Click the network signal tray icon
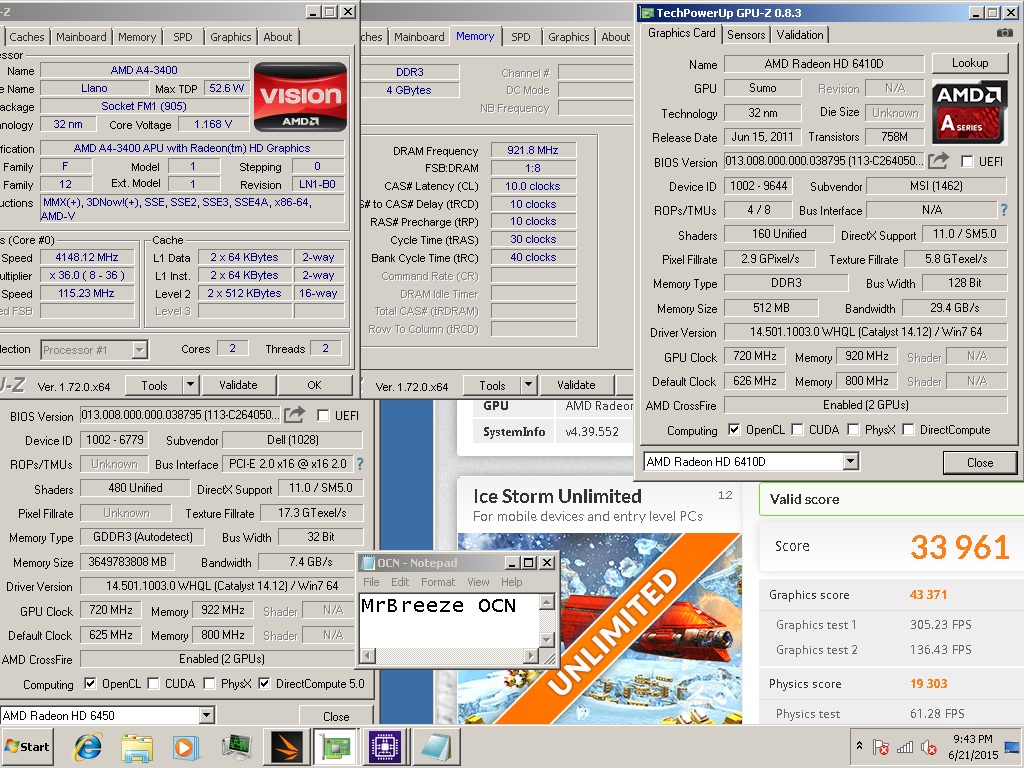The width and height of the screenshot is (1024, 768). [x=905, y=747]
